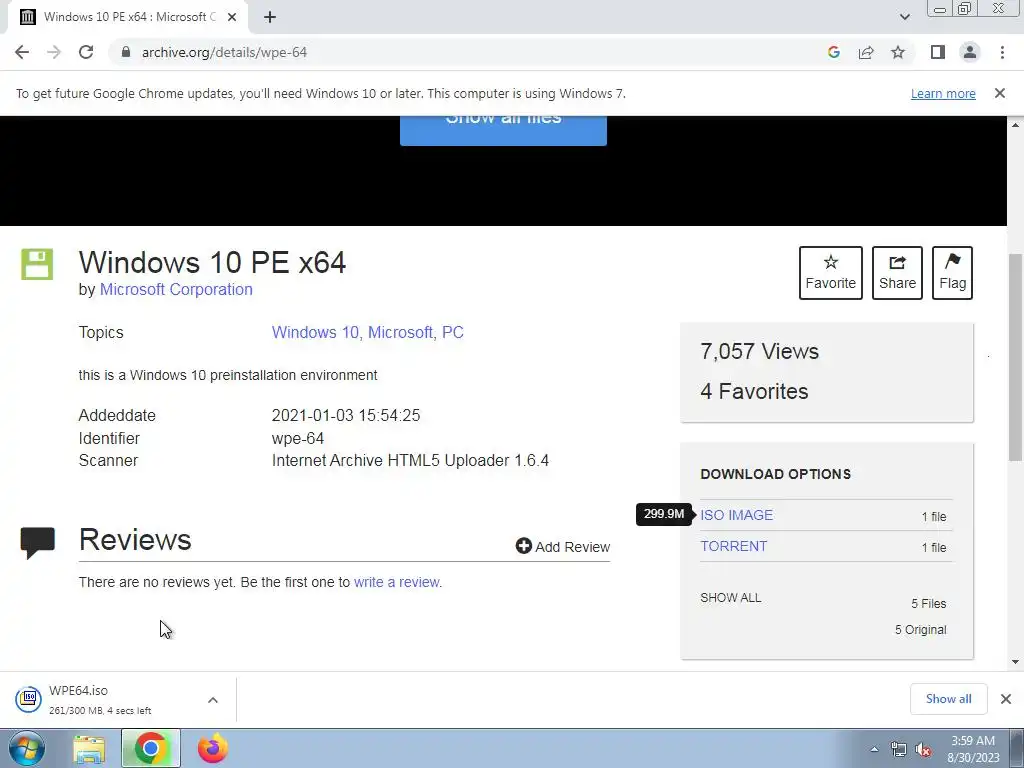Click the Google icon in address bar

click(833, 52)
